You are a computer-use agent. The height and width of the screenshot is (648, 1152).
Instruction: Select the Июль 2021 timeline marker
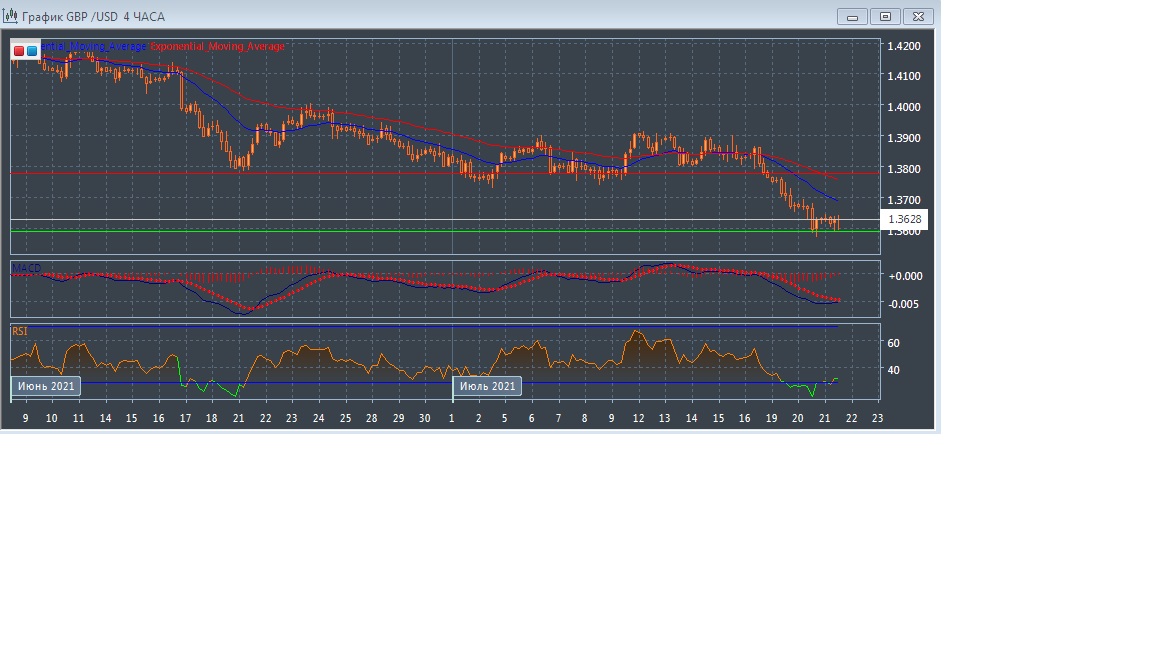pyautogui.click(x=488, y=386)
